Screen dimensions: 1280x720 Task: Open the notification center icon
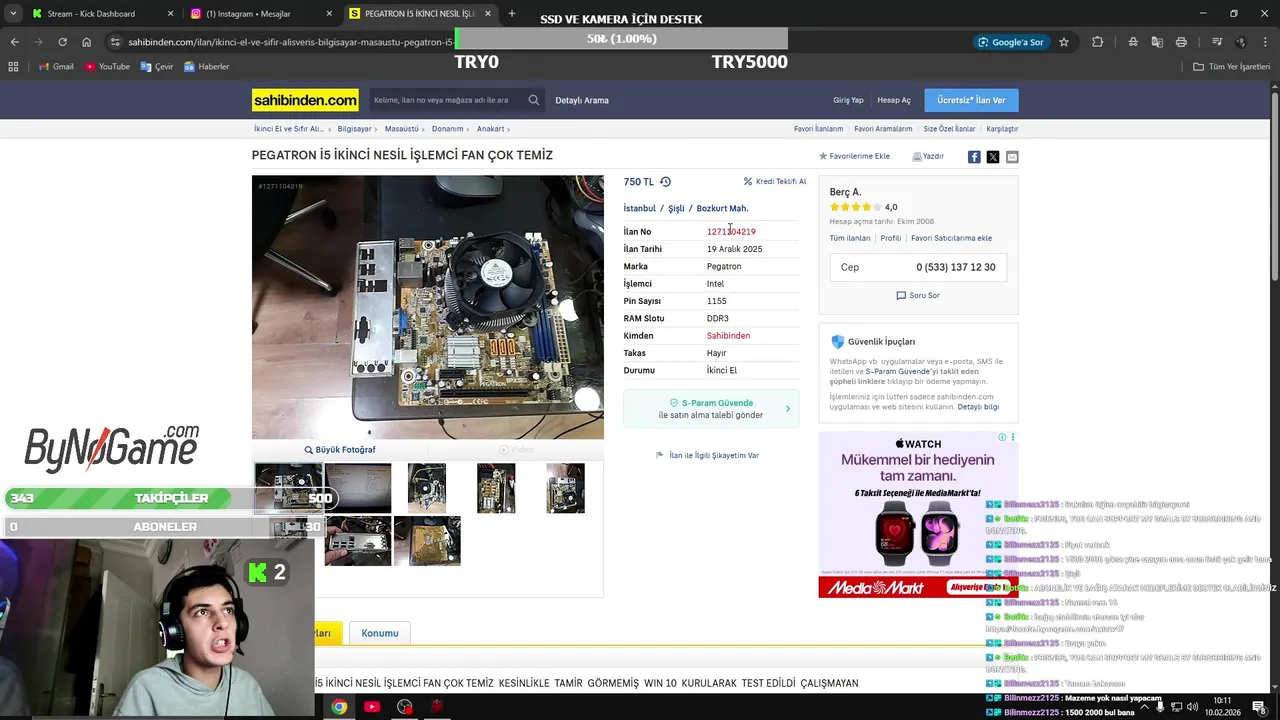click(1259, 707)
